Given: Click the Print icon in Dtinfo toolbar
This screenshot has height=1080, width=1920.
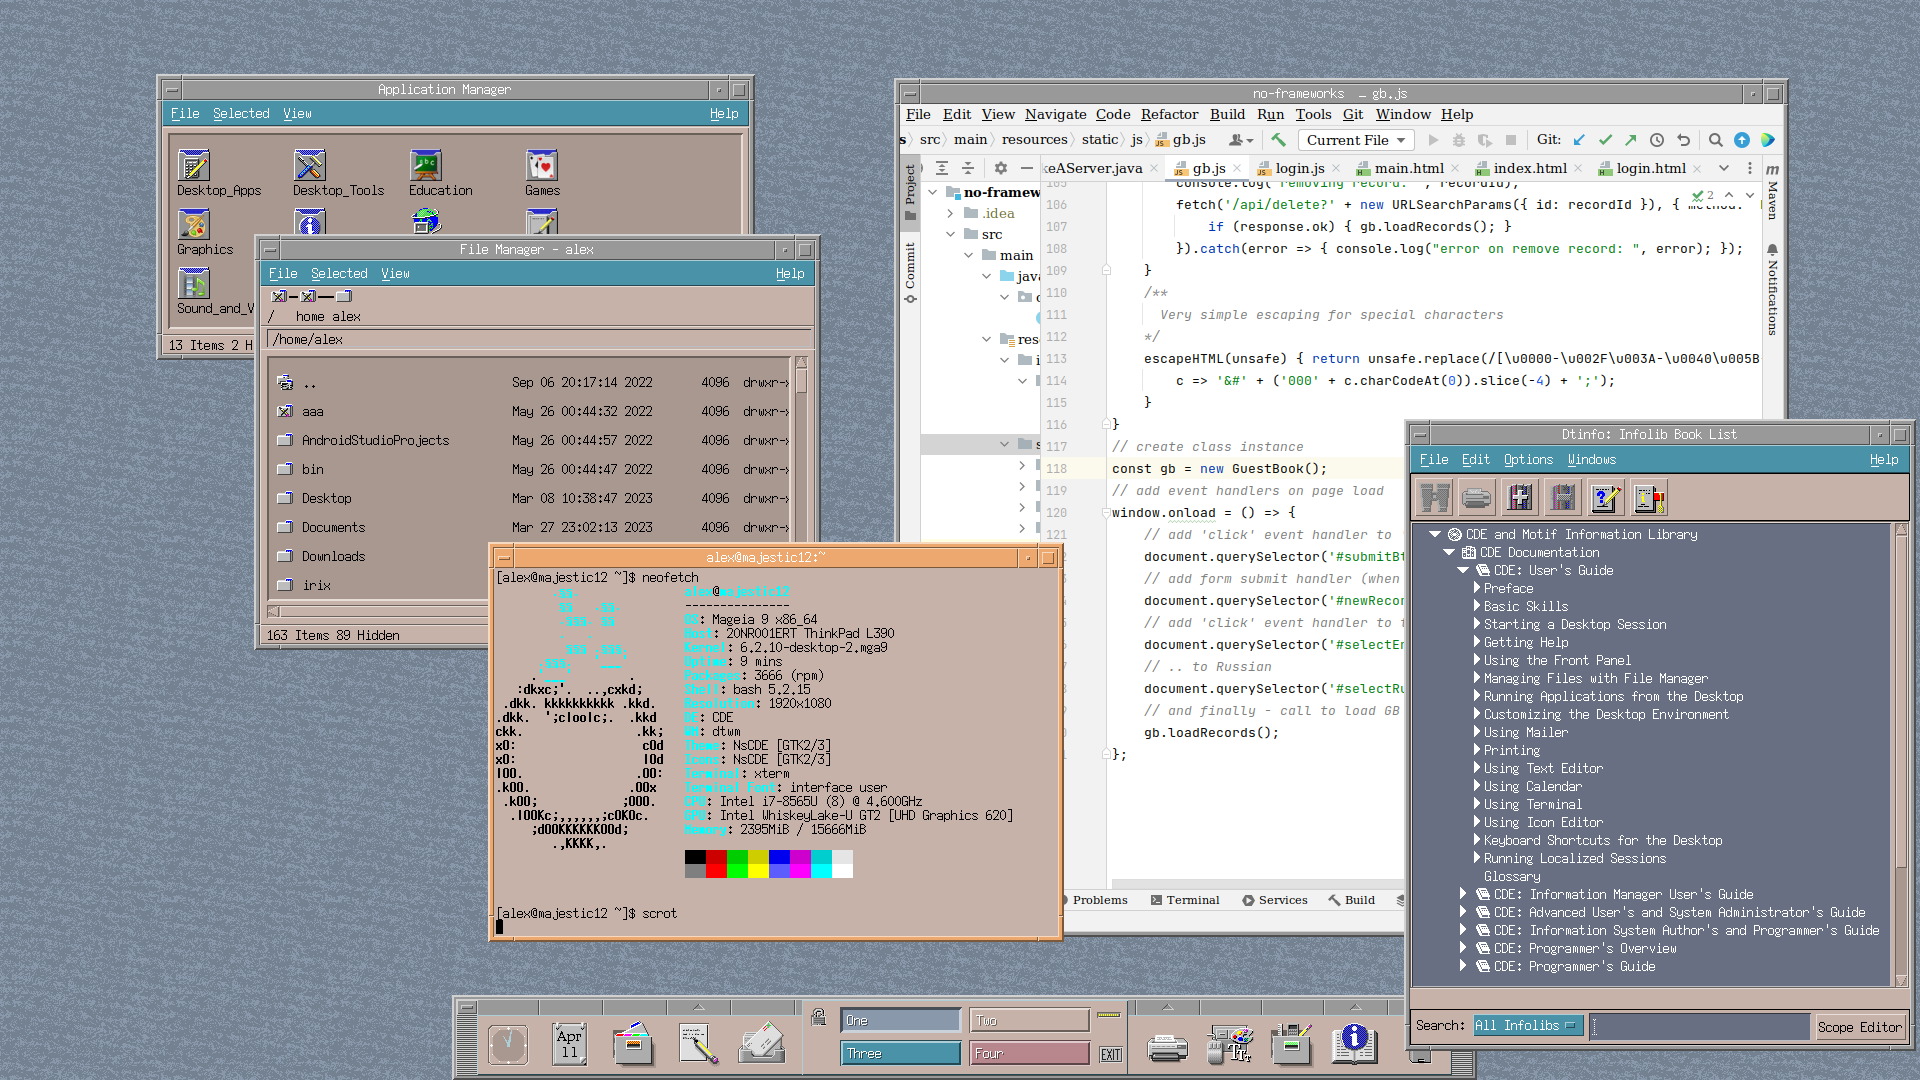Looking at the screenshot, I should tap(1476, 497).
